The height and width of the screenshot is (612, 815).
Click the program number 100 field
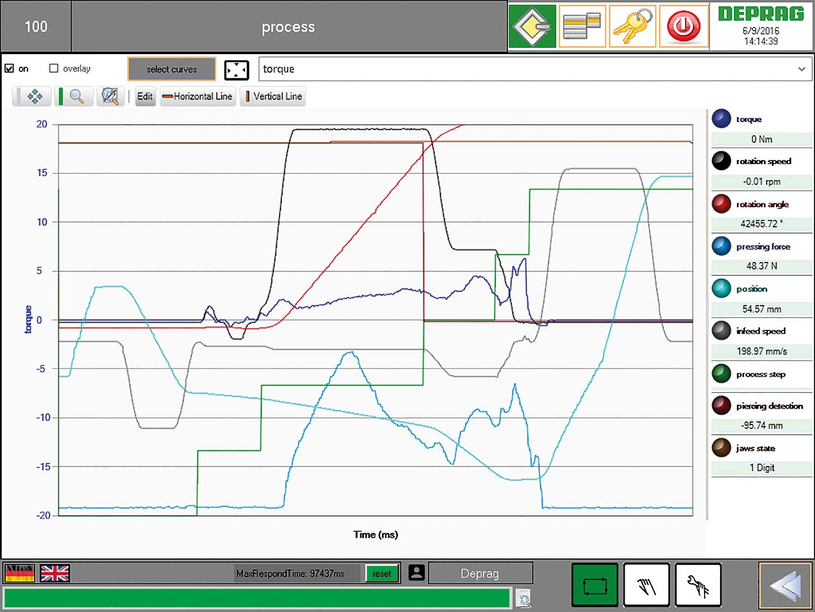coord(35,26)
